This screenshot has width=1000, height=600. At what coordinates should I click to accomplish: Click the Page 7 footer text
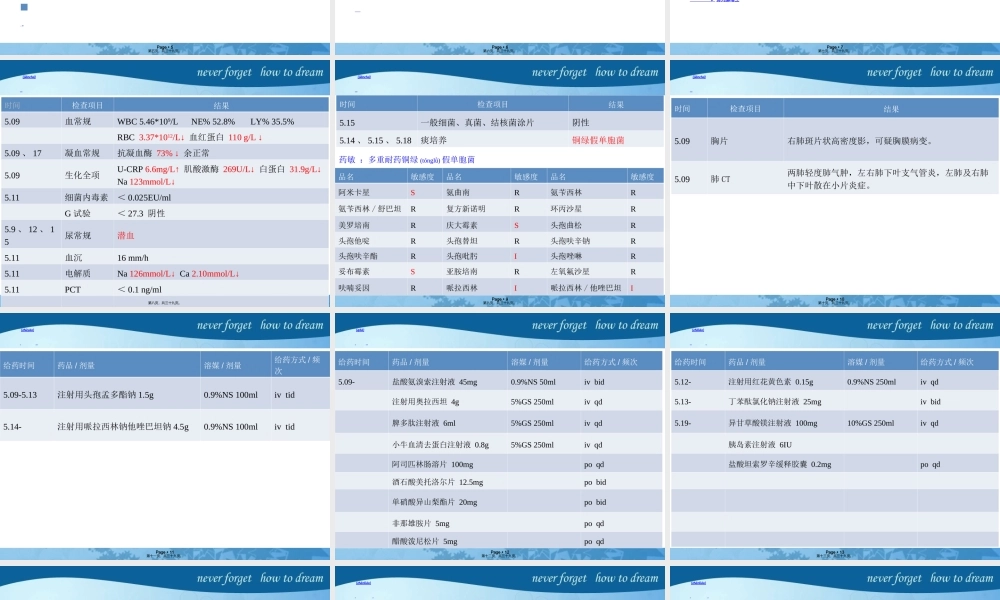click(x=836, y=47)
